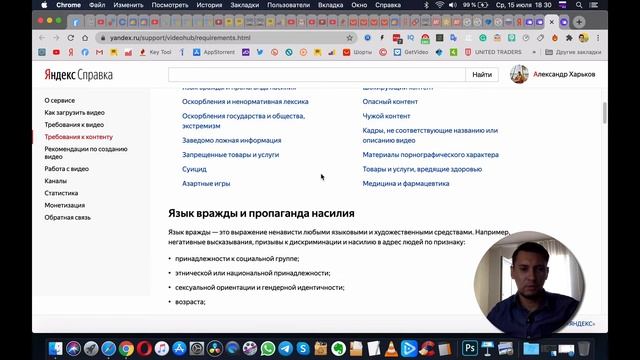This screenshot has height=360, width=640.
Task: Click the back navigation arrow
Action: [x=42, y=38]
